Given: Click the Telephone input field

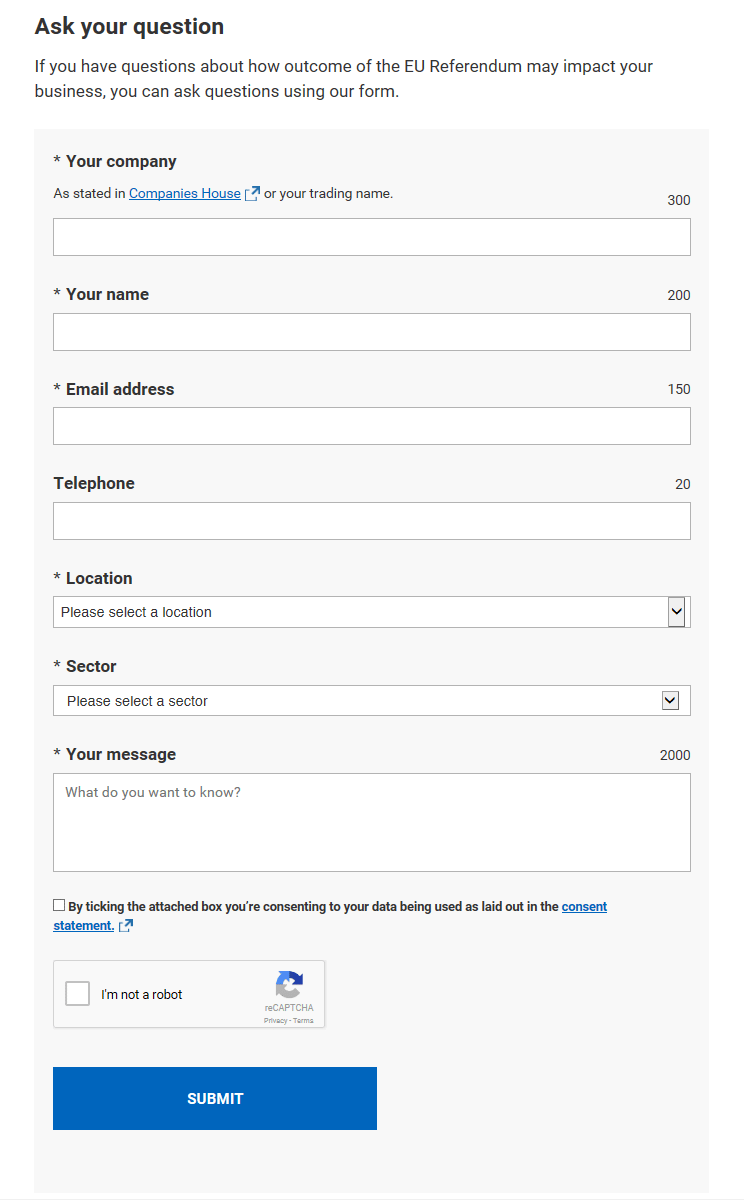Looking at the screenshot, I should point(372,521).
